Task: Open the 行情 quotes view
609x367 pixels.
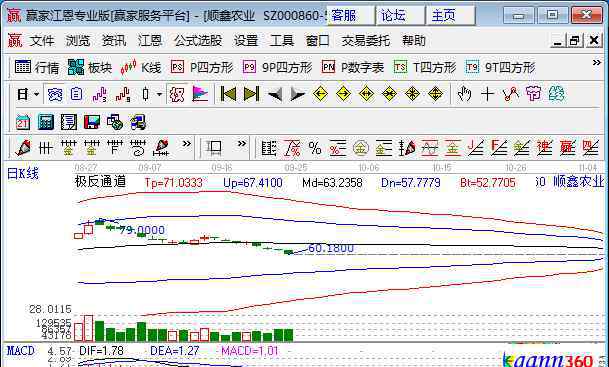Action: (37, 68)
